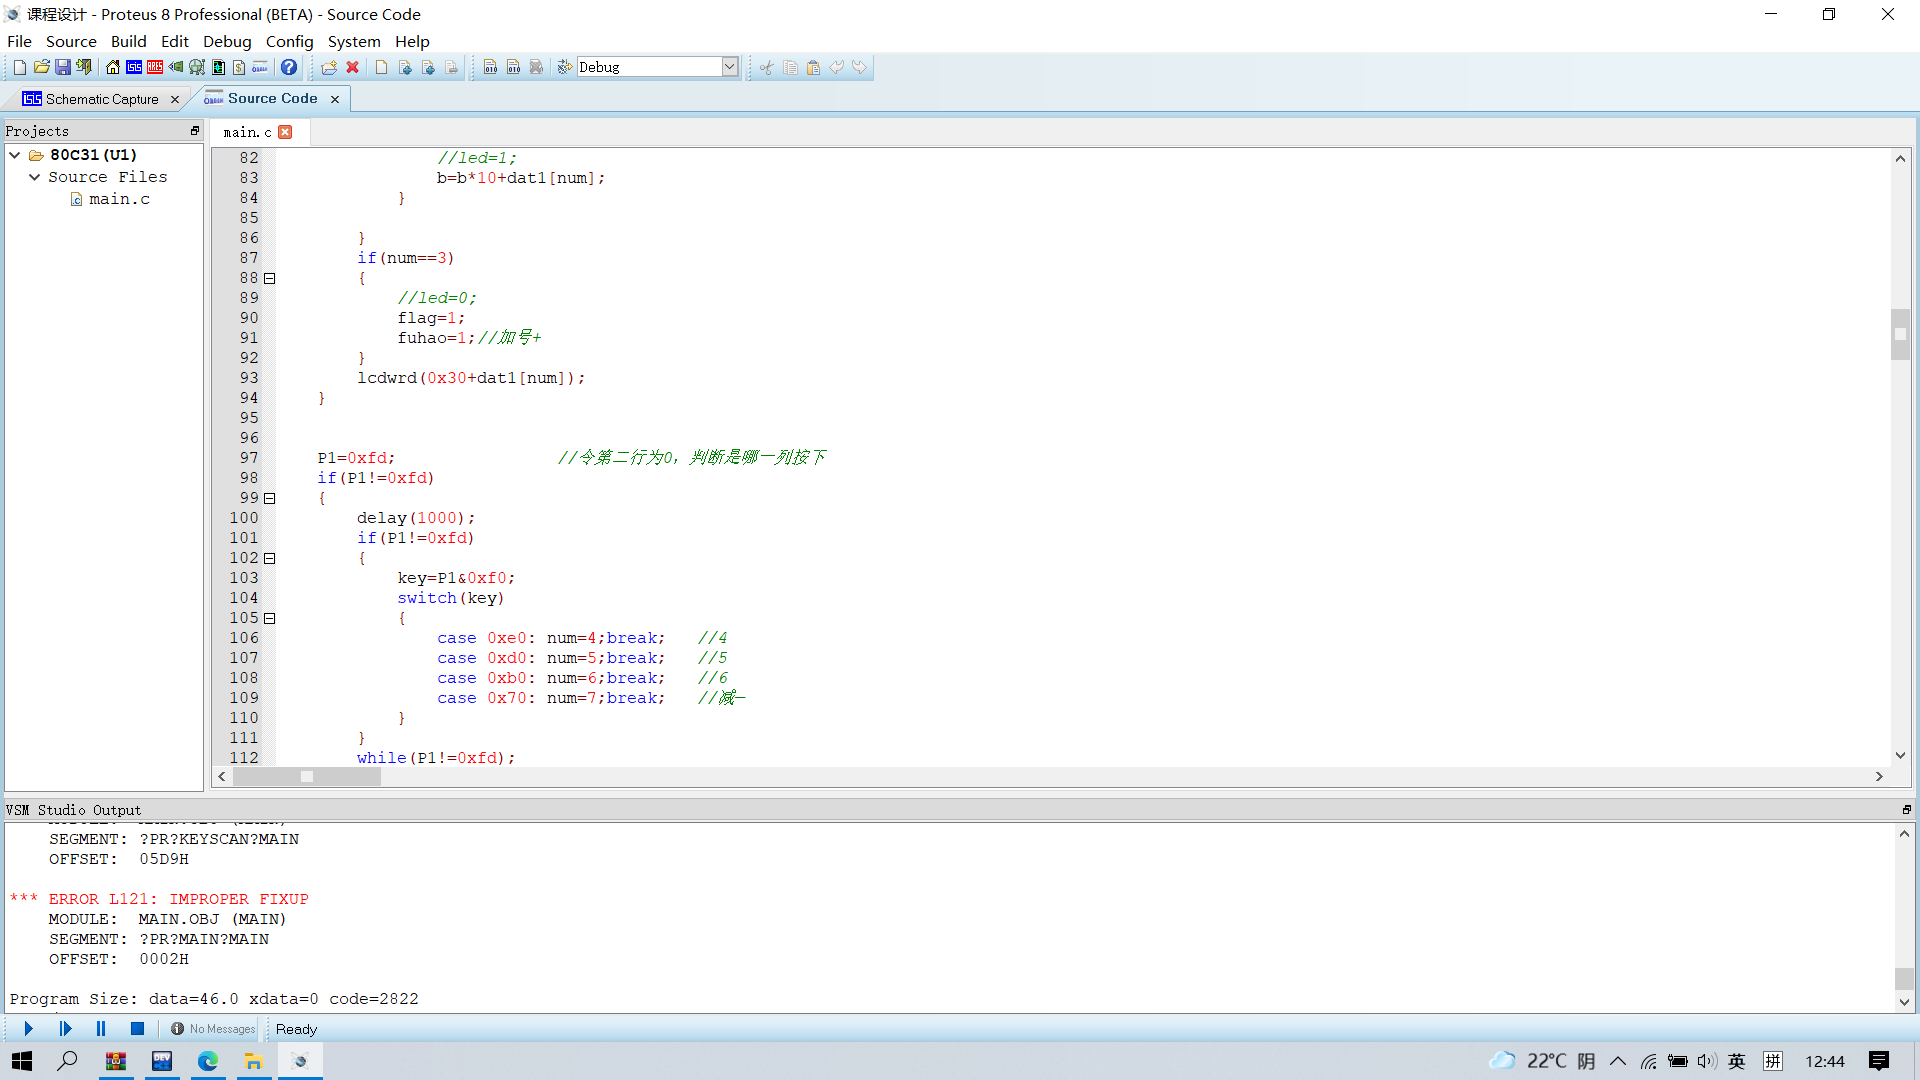The image size is (1920, 1080).
Task: Open Windows taskbar search
Action: [x=67, y=1061]
